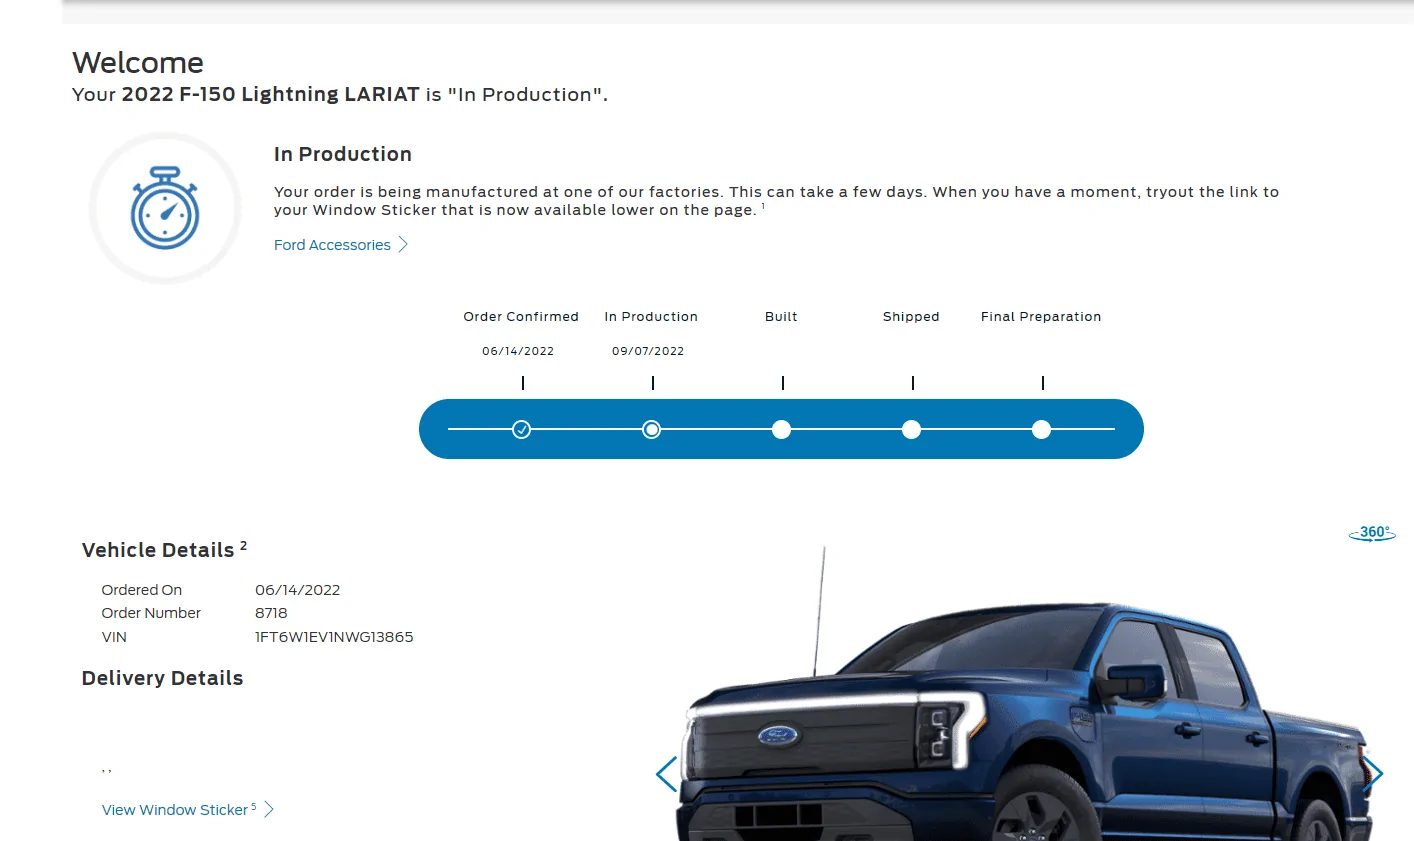This screenshot has height=841, width=1414.
Task: Click the Final Preparation stage label
Action: 1041,317
